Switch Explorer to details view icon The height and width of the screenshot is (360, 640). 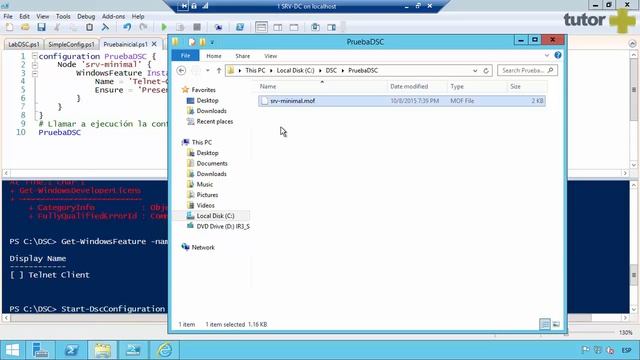(545, 324)
